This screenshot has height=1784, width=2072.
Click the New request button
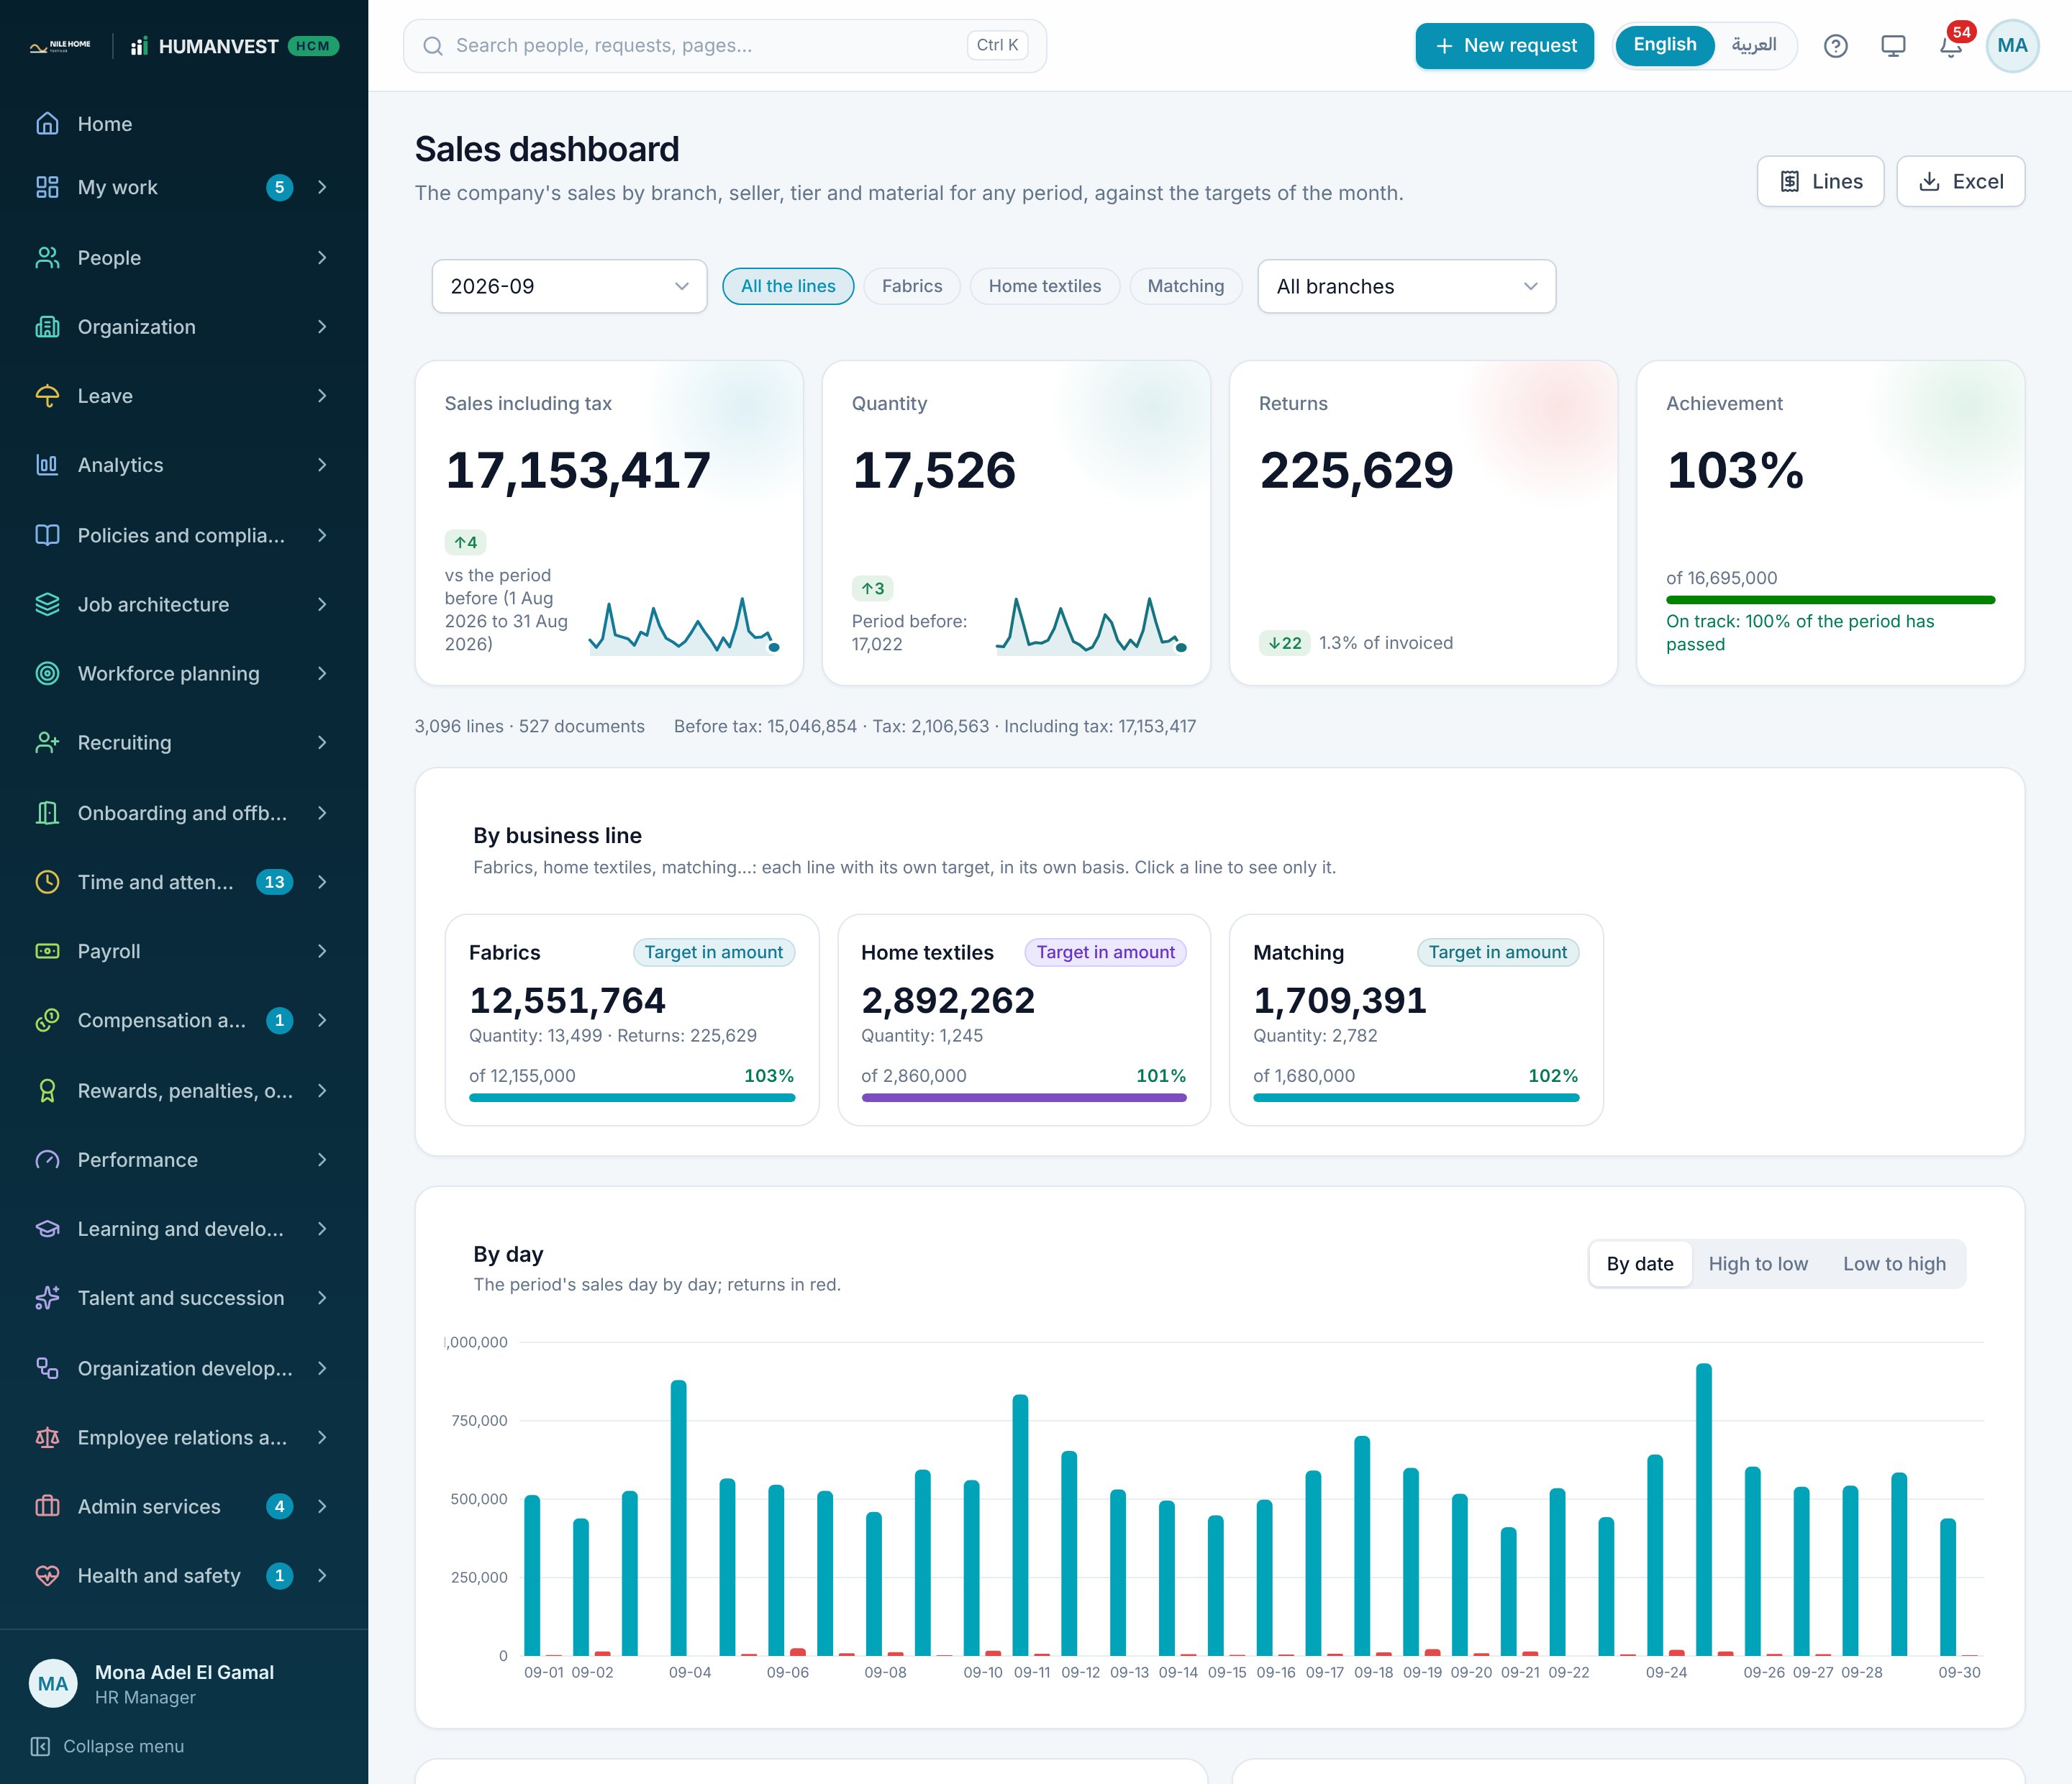point(1504,46)
